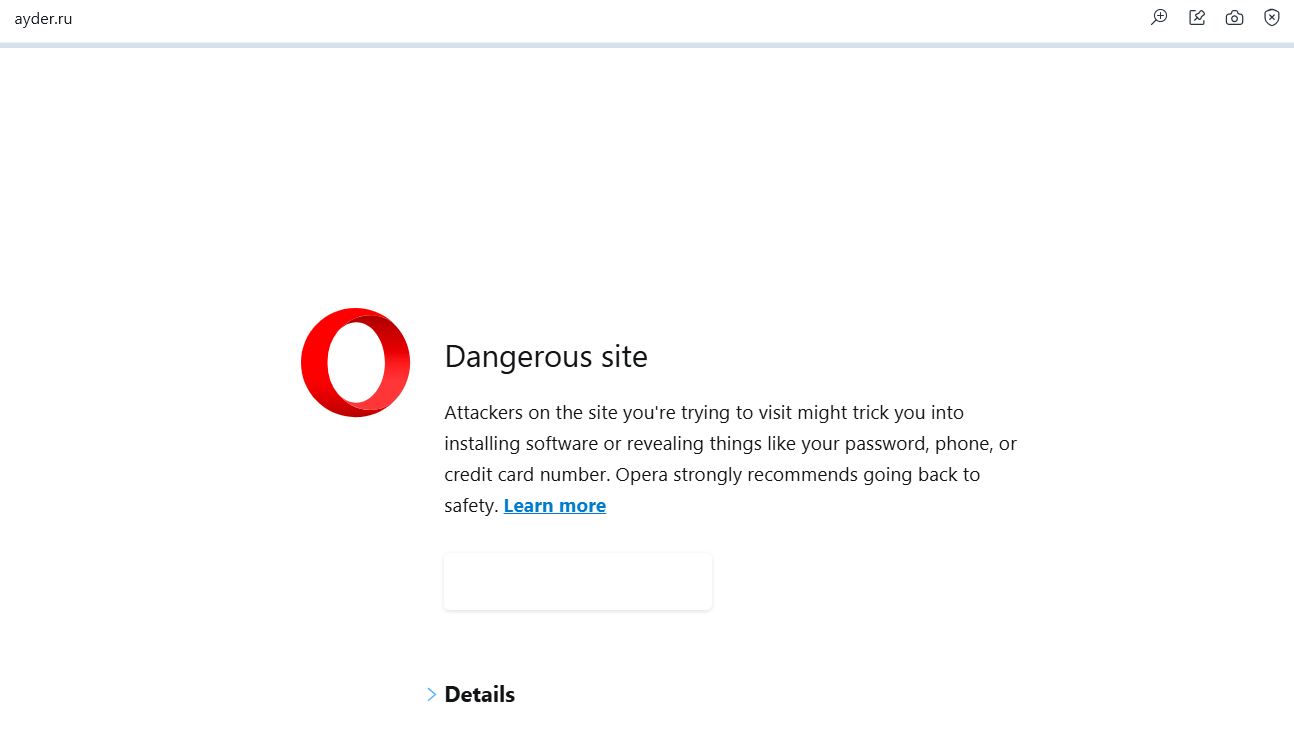Open the "Learn more" link
This screenshot has height=738, width=1294.
554,505
